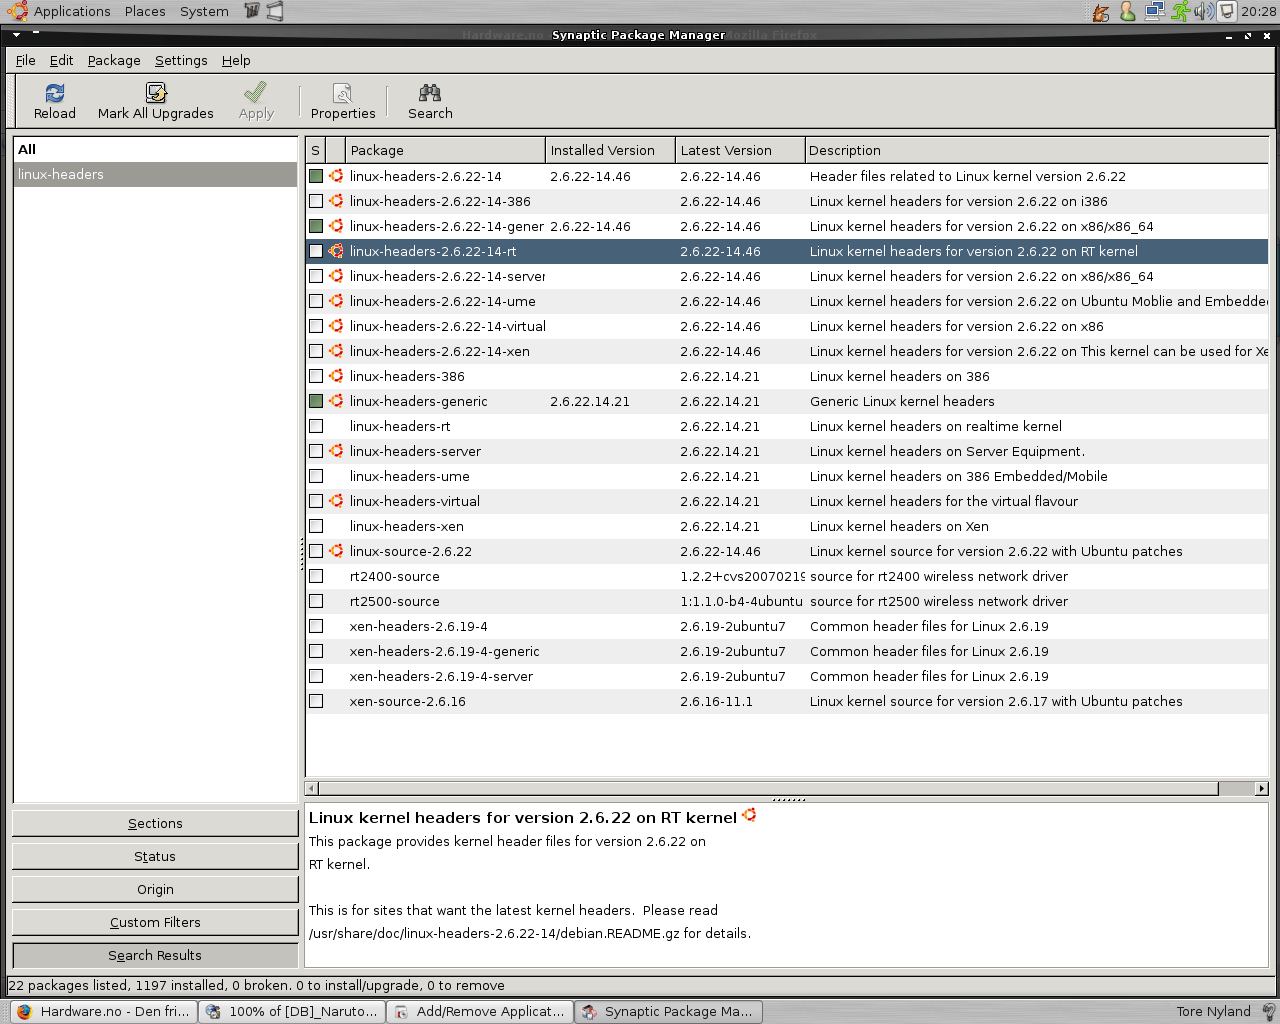Open the volume speaker tray icon
Viewport: 1280px width, 1024px height.
tap(1204, 12)
